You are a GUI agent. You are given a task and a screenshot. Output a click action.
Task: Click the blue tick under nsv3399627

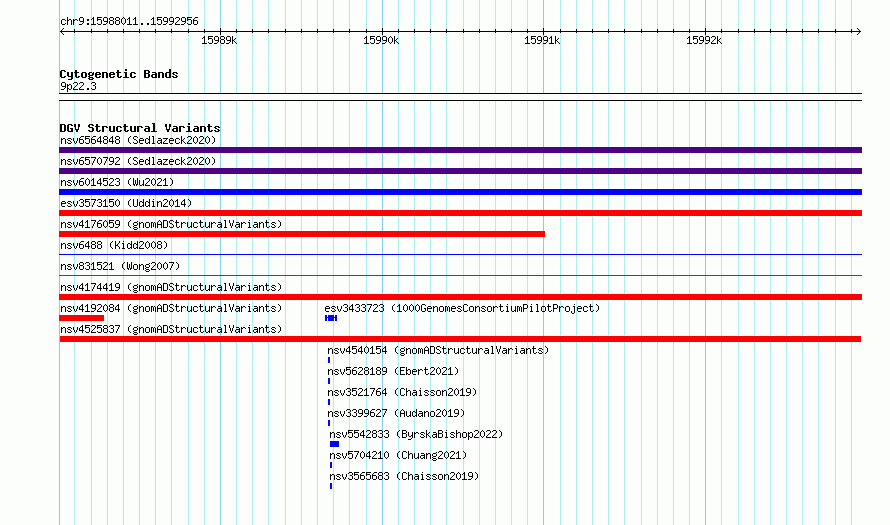point(329,423)
